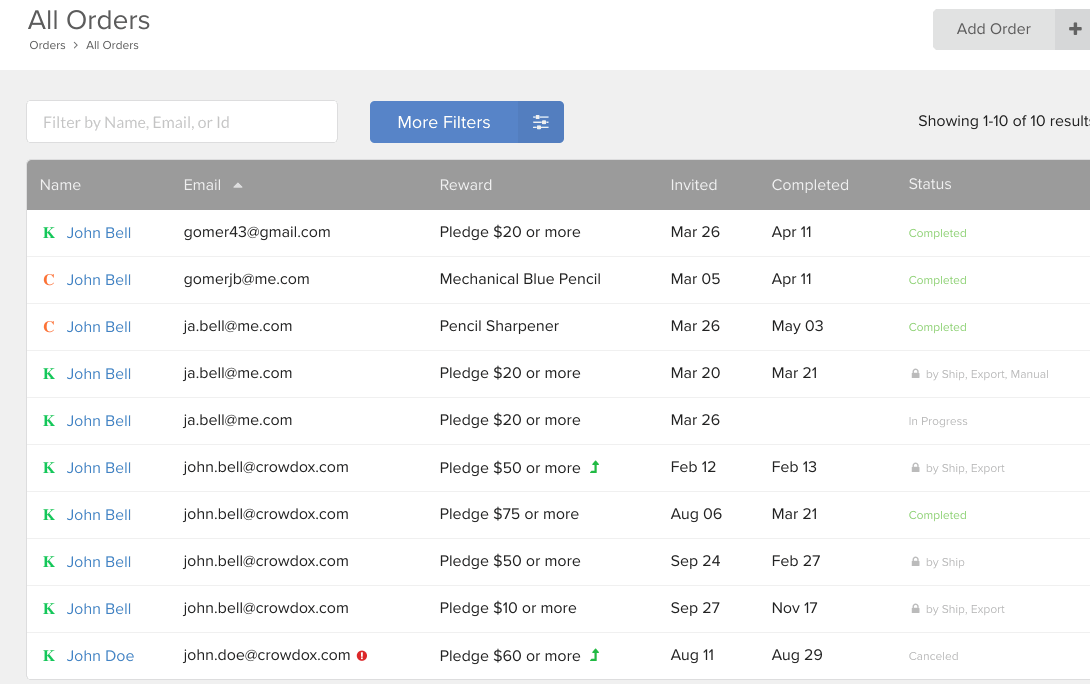Click the K icon in the Pledge $75 row
Screen dimensions: 1090x684
pyautogui.click(x=49, y=514)
